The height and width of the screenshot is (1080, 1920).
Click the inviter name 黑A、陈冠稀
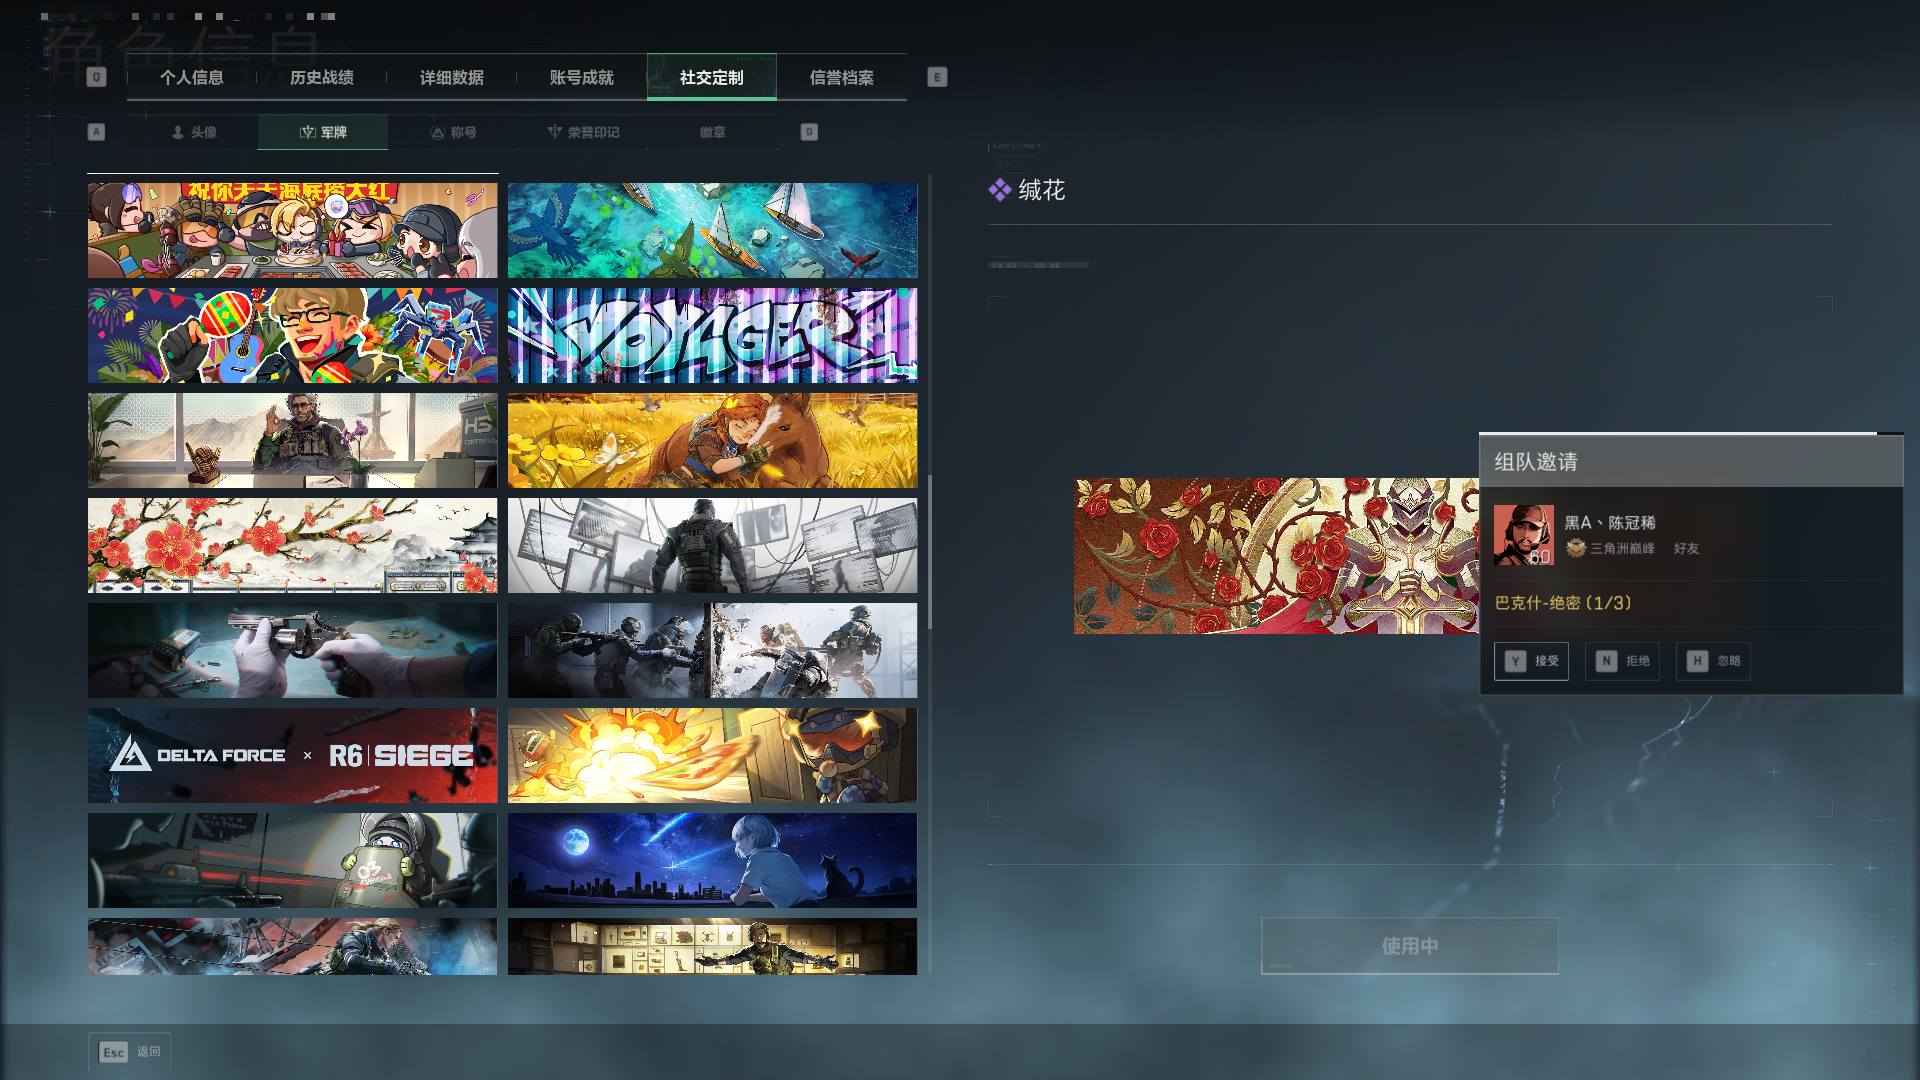click(1610, 522)
